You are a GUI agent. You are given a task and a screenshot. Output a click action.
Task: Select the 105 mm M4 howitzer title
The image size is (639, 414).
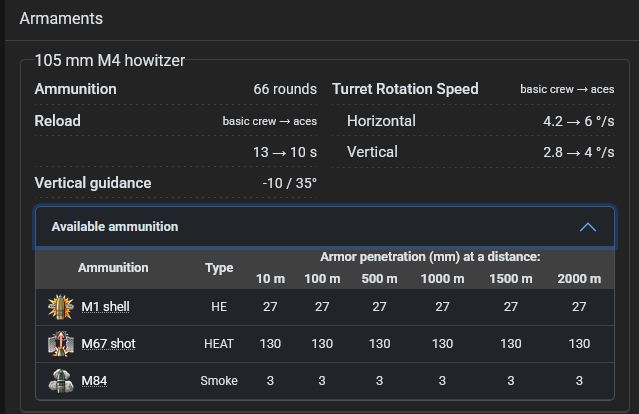(x=109, y=60)
